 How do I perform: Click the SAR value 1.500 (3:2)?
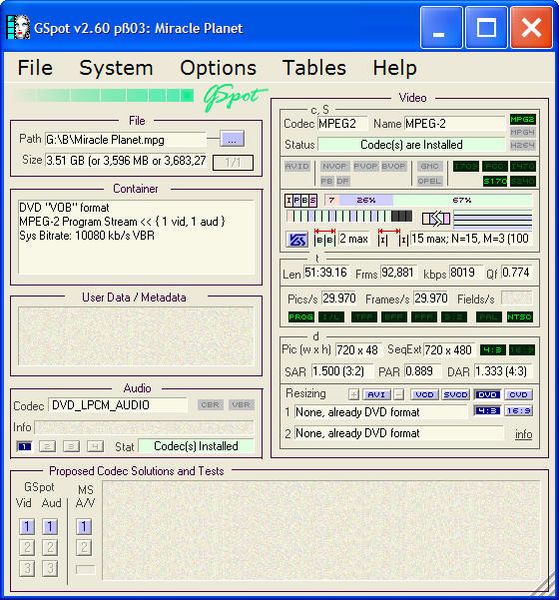pyautogui.click(x=343, y=371)
